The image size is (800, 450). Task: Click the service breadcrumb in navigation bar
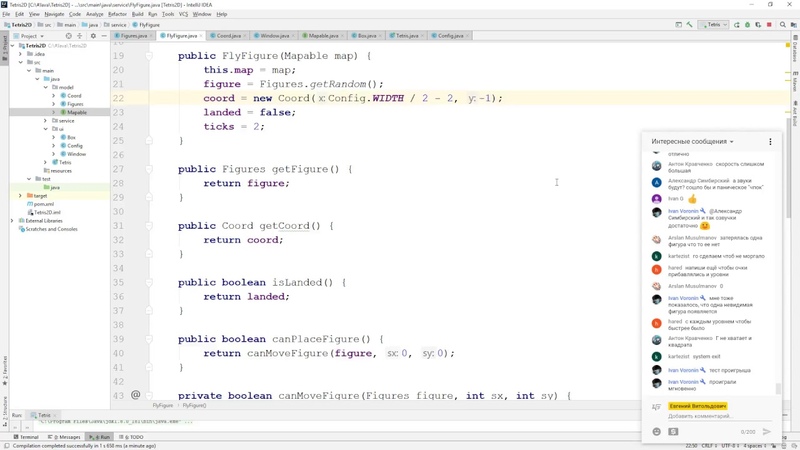tap(115, 24)
